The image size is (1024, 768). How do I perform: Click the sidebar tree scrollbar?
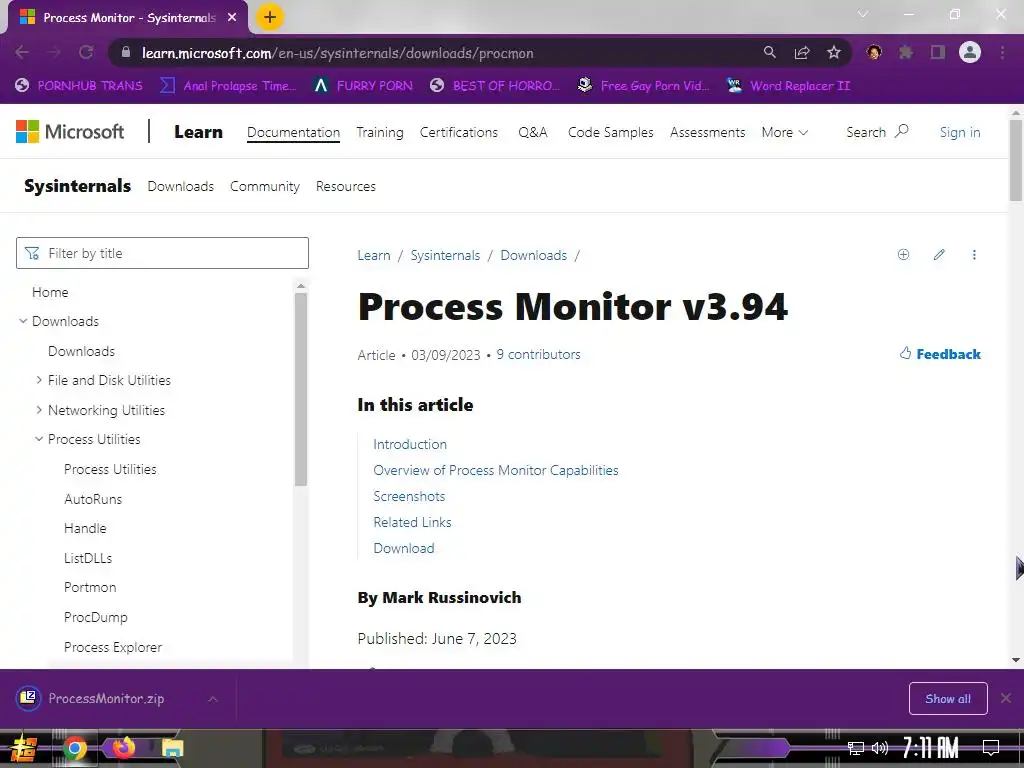tap(300, 389)
